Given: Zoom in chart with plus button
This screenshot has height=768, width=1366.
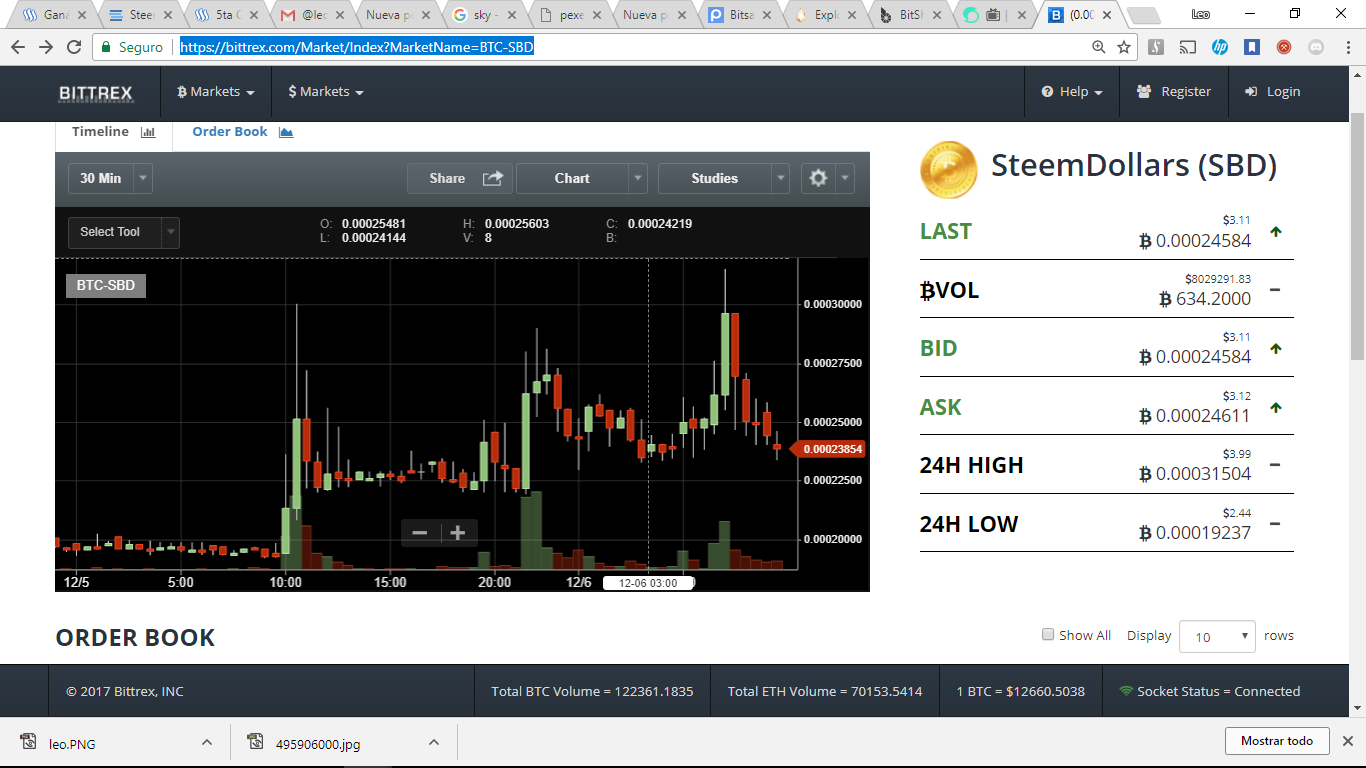Looking at the screenshot, I should [x=458, y=533].
